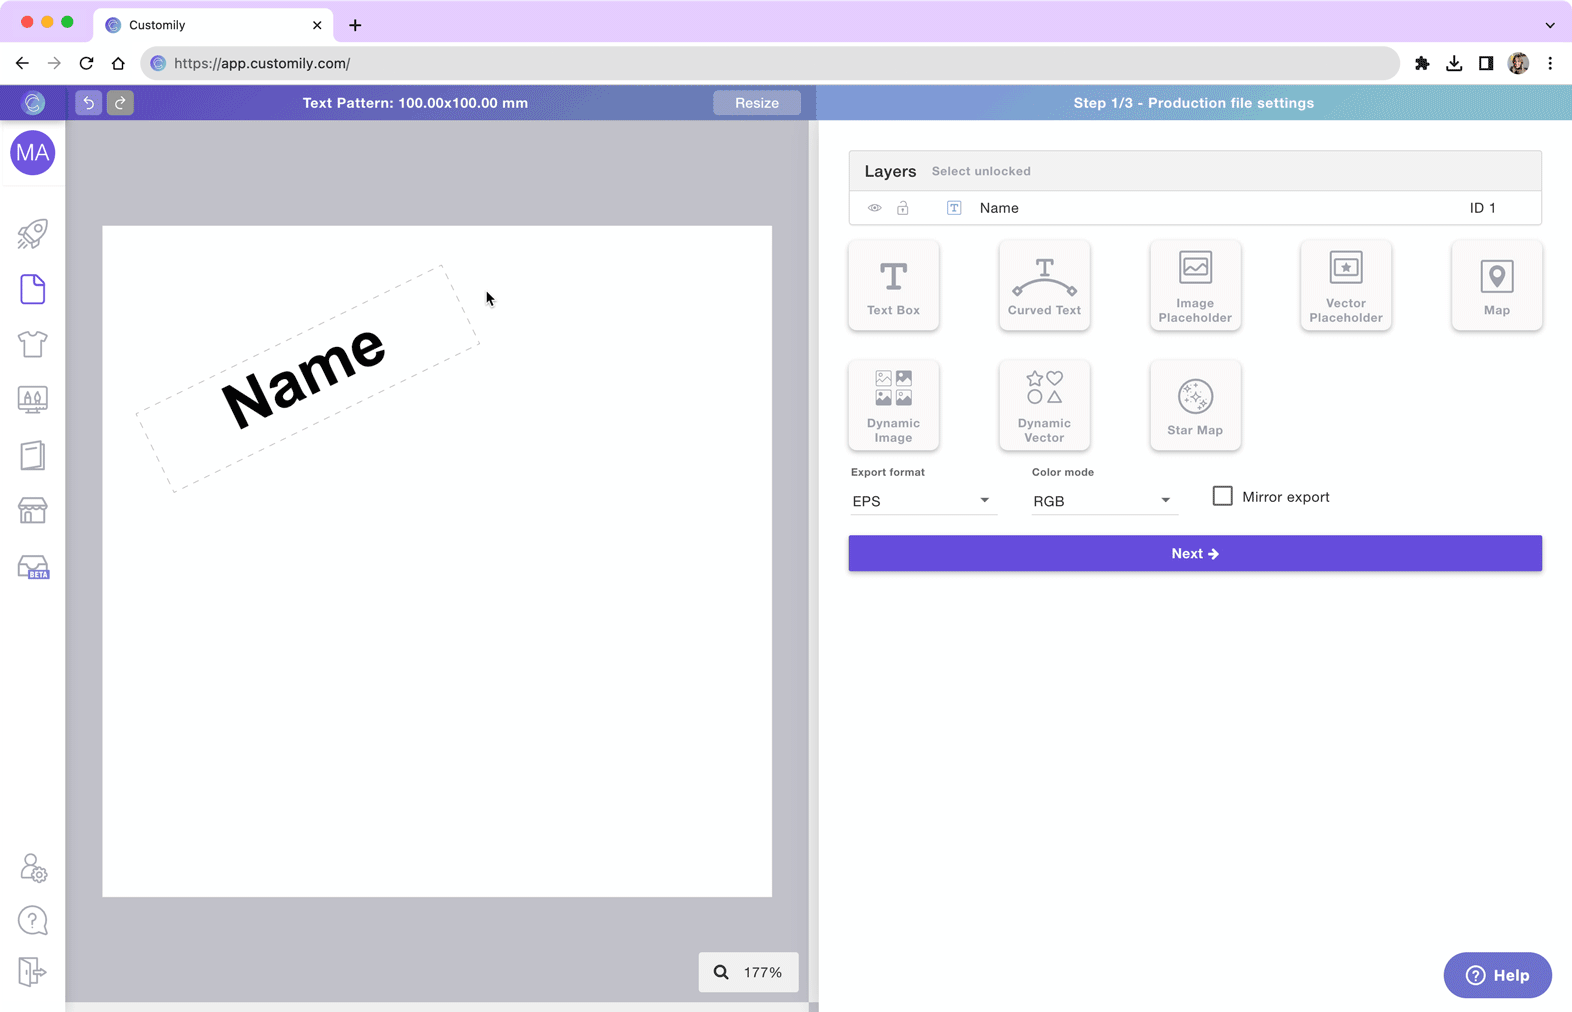Screen dimensions: 1572x1012
Task: Open the t-shirt products sidebar item
Action: click(x=32, y=344)
